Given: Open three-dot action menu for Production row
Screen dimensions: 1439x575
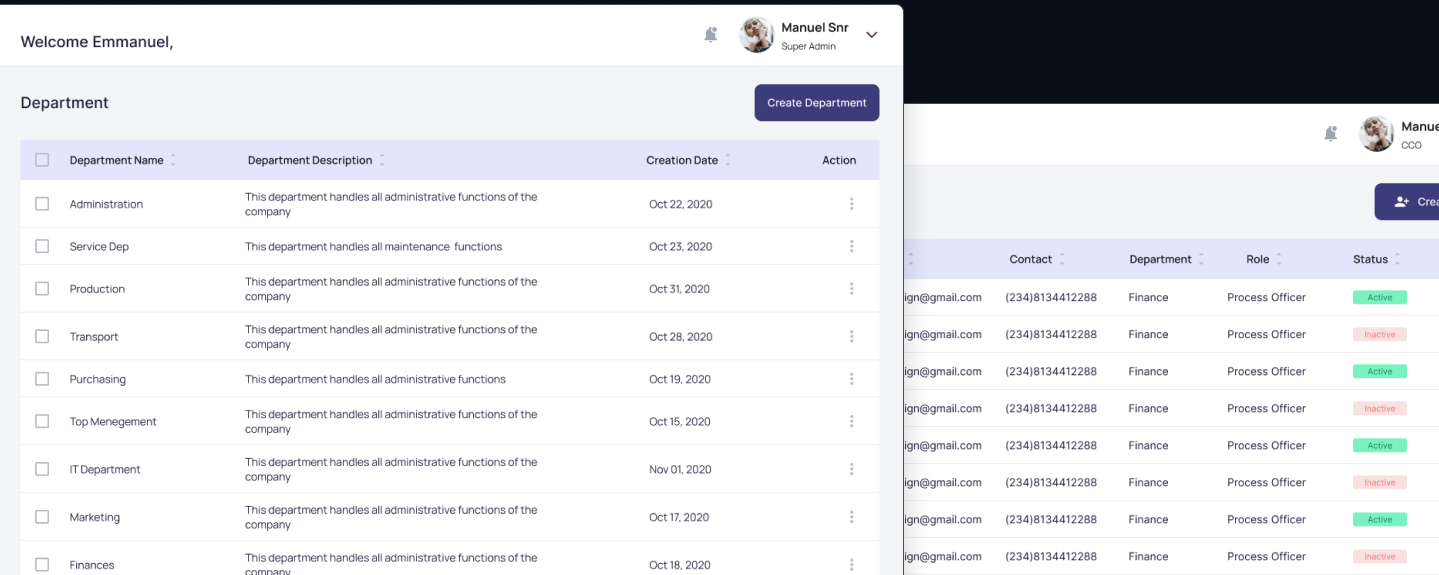Looking at the screenshot, I should tap(851, 289).
